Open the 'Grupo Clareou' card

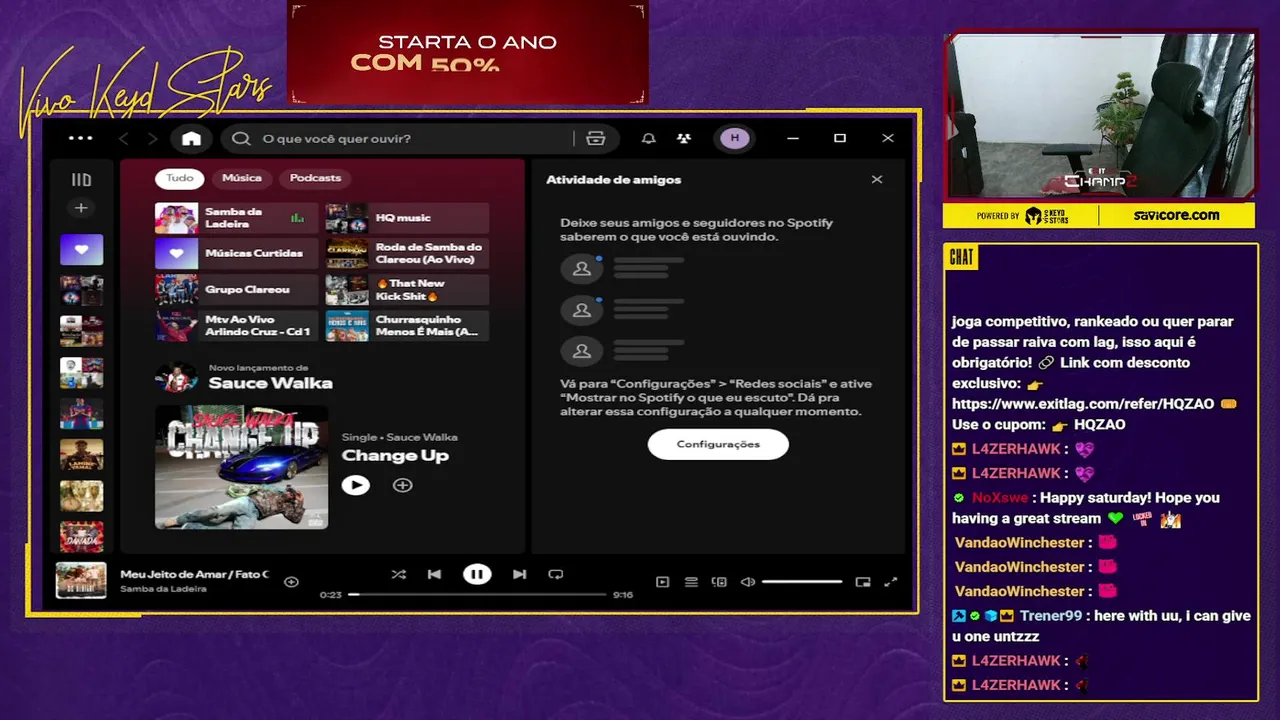(x=236, y=290)
